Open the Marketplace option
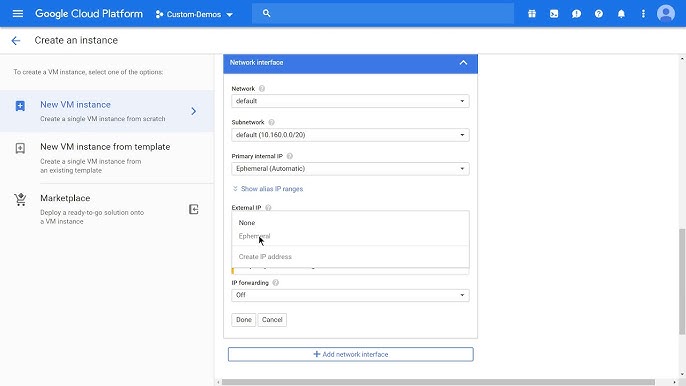Image resolution: width=686 pixels, height=386 pixels. click(x=107, y=209)
